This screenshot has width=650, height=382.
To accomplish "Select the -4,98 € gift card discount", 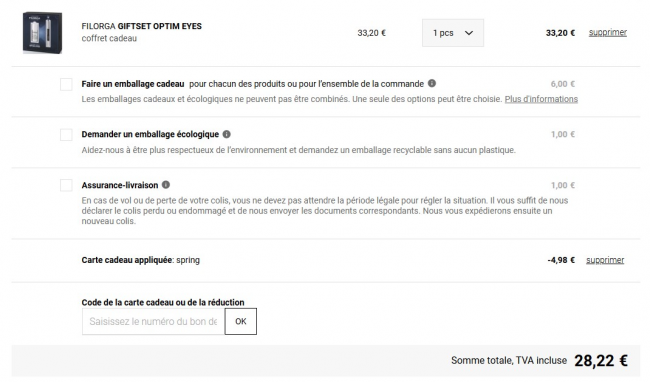I will coord(561,260).
